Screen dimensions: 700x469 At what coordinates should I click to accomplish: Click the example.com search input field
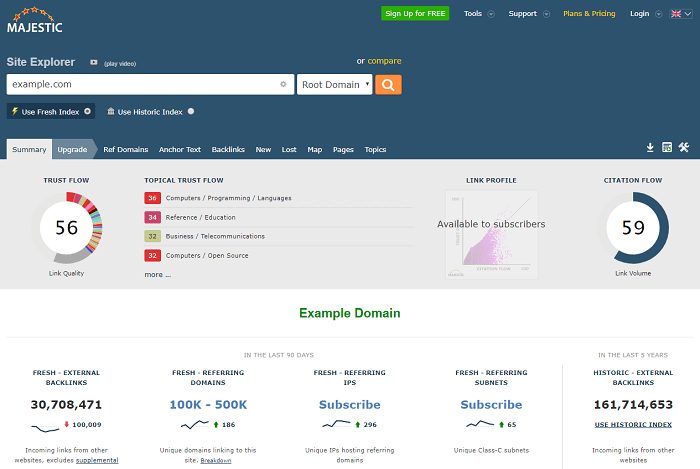coord(140,85)
